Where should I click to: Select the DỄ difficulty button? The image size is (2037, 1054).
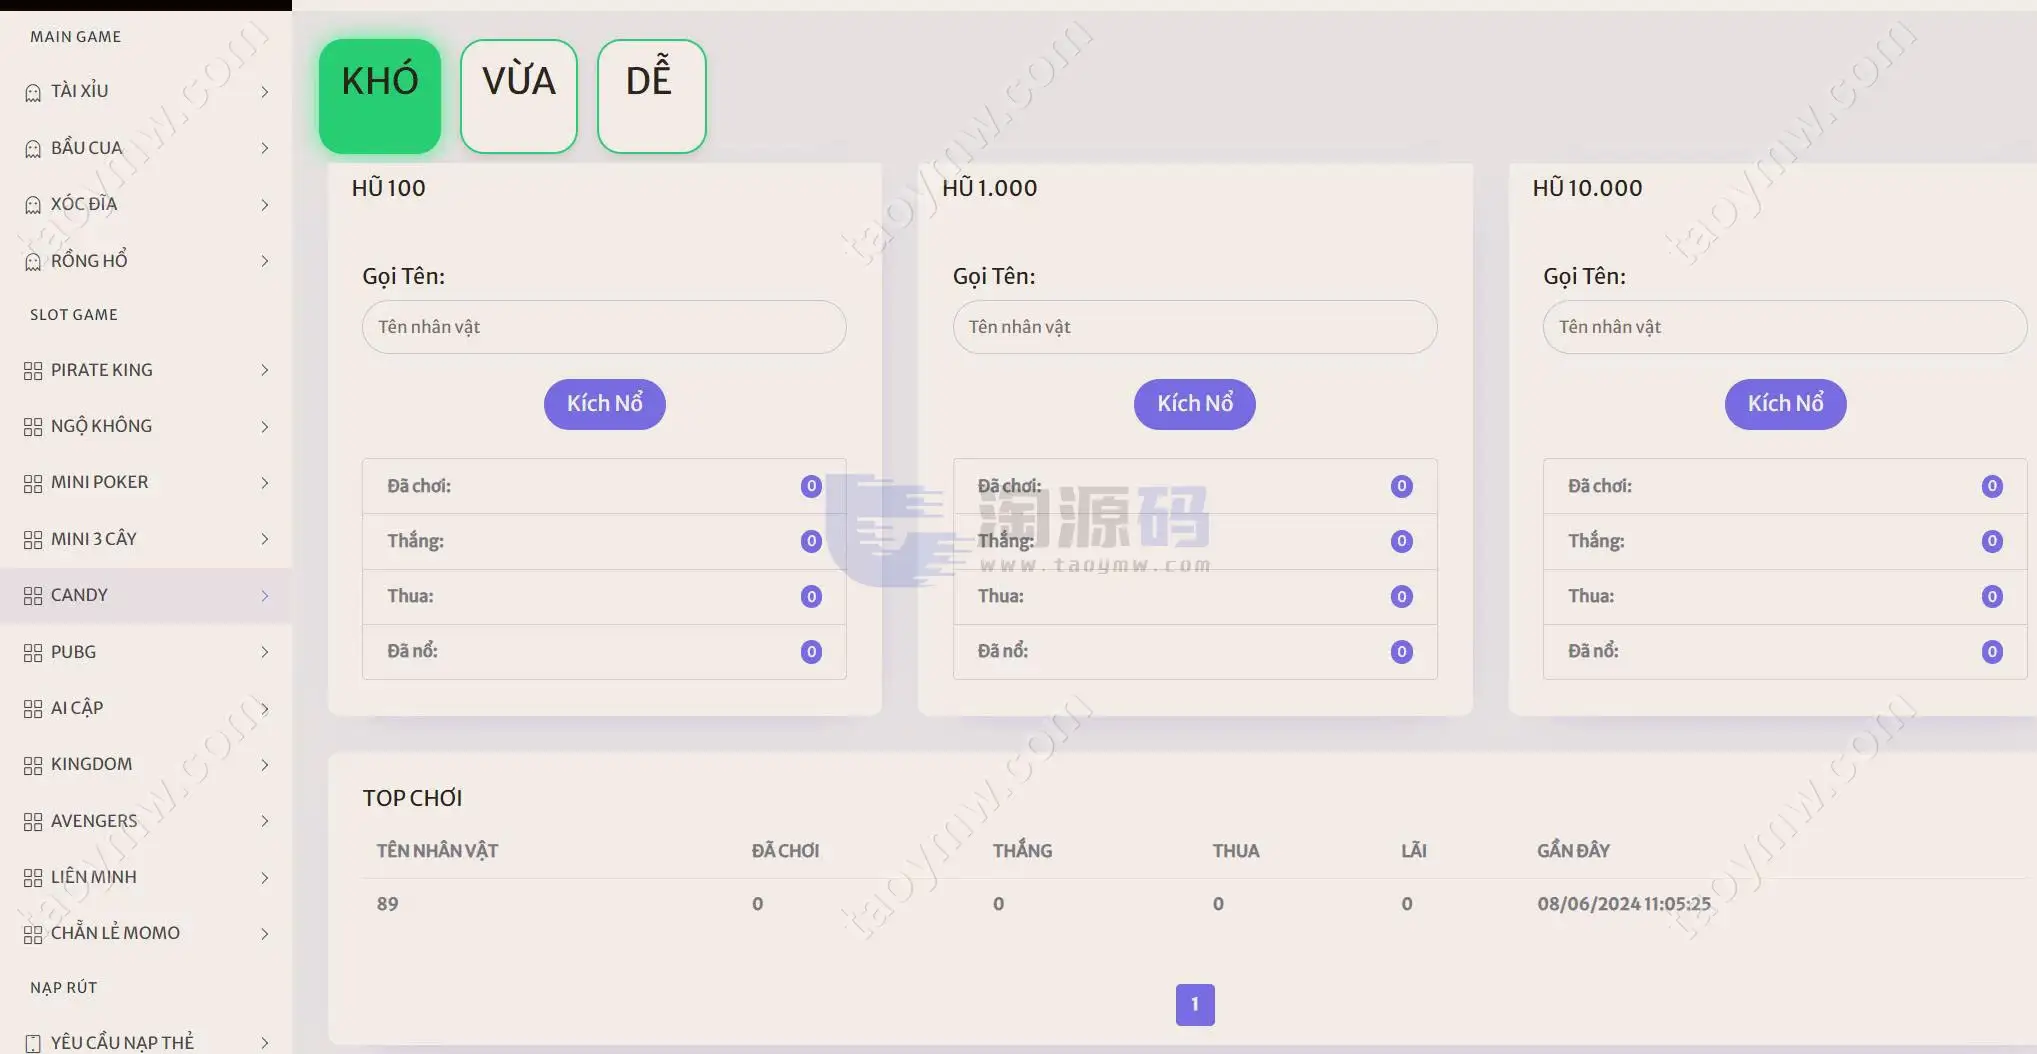coord(652,96)
